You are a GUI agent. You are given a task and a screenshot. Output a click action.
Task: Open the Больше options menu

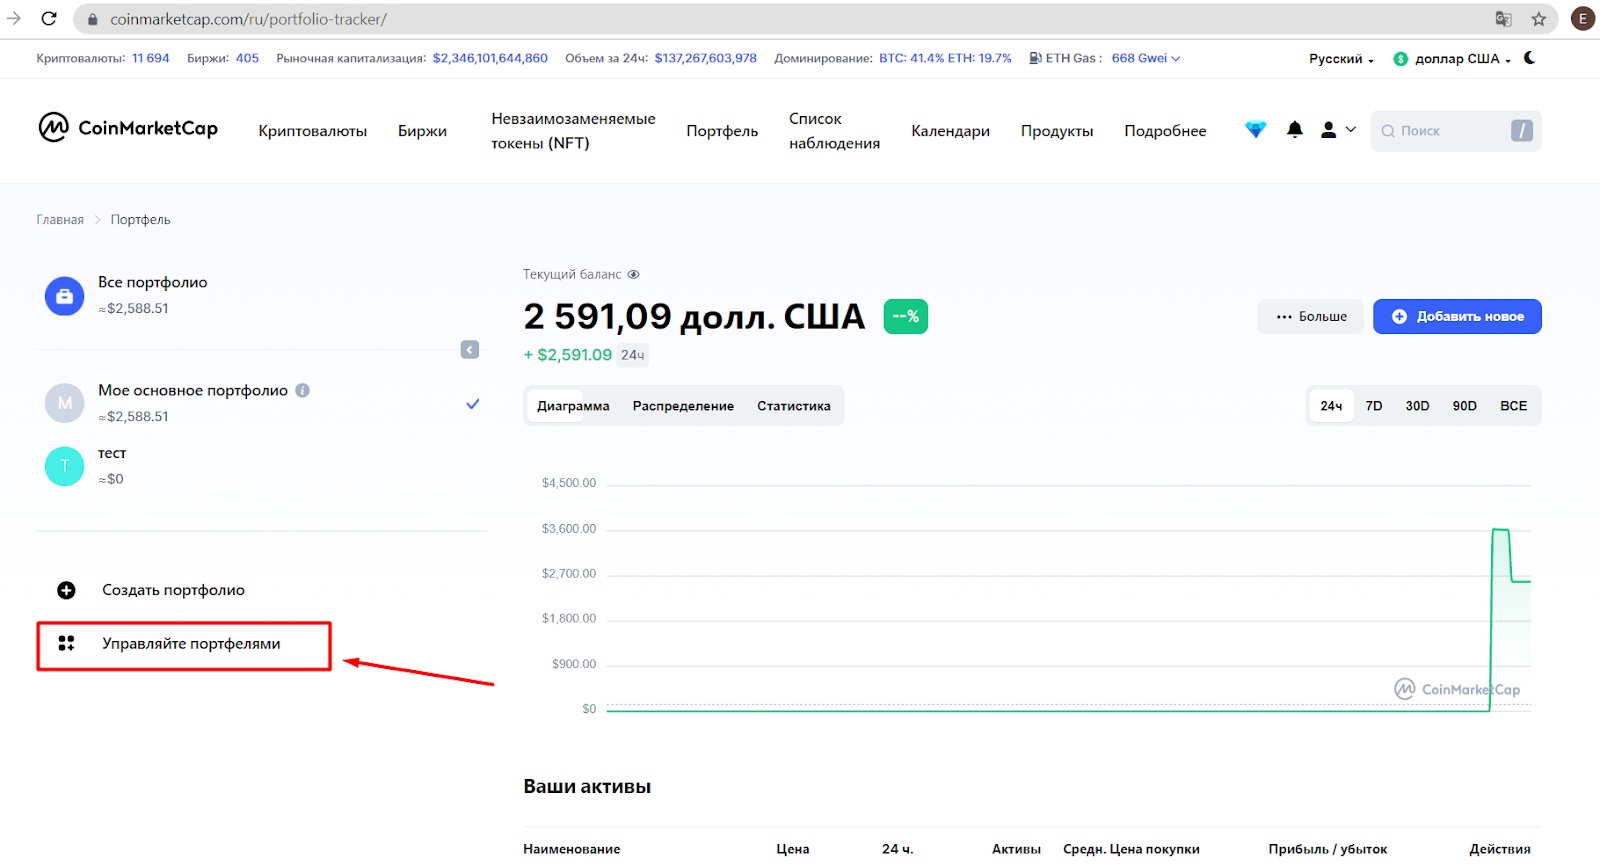tap(1311, 316)
